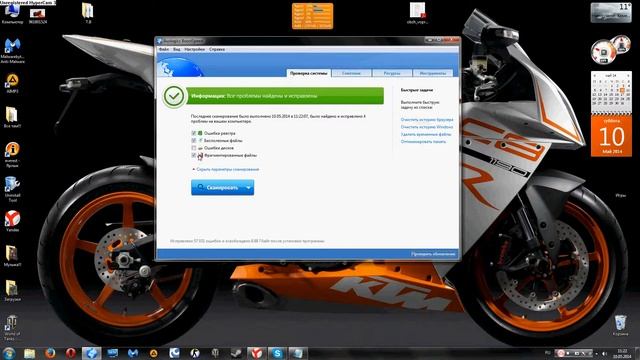
Task: Launch Firefox from the taskbar
Action: pos(50,353)
